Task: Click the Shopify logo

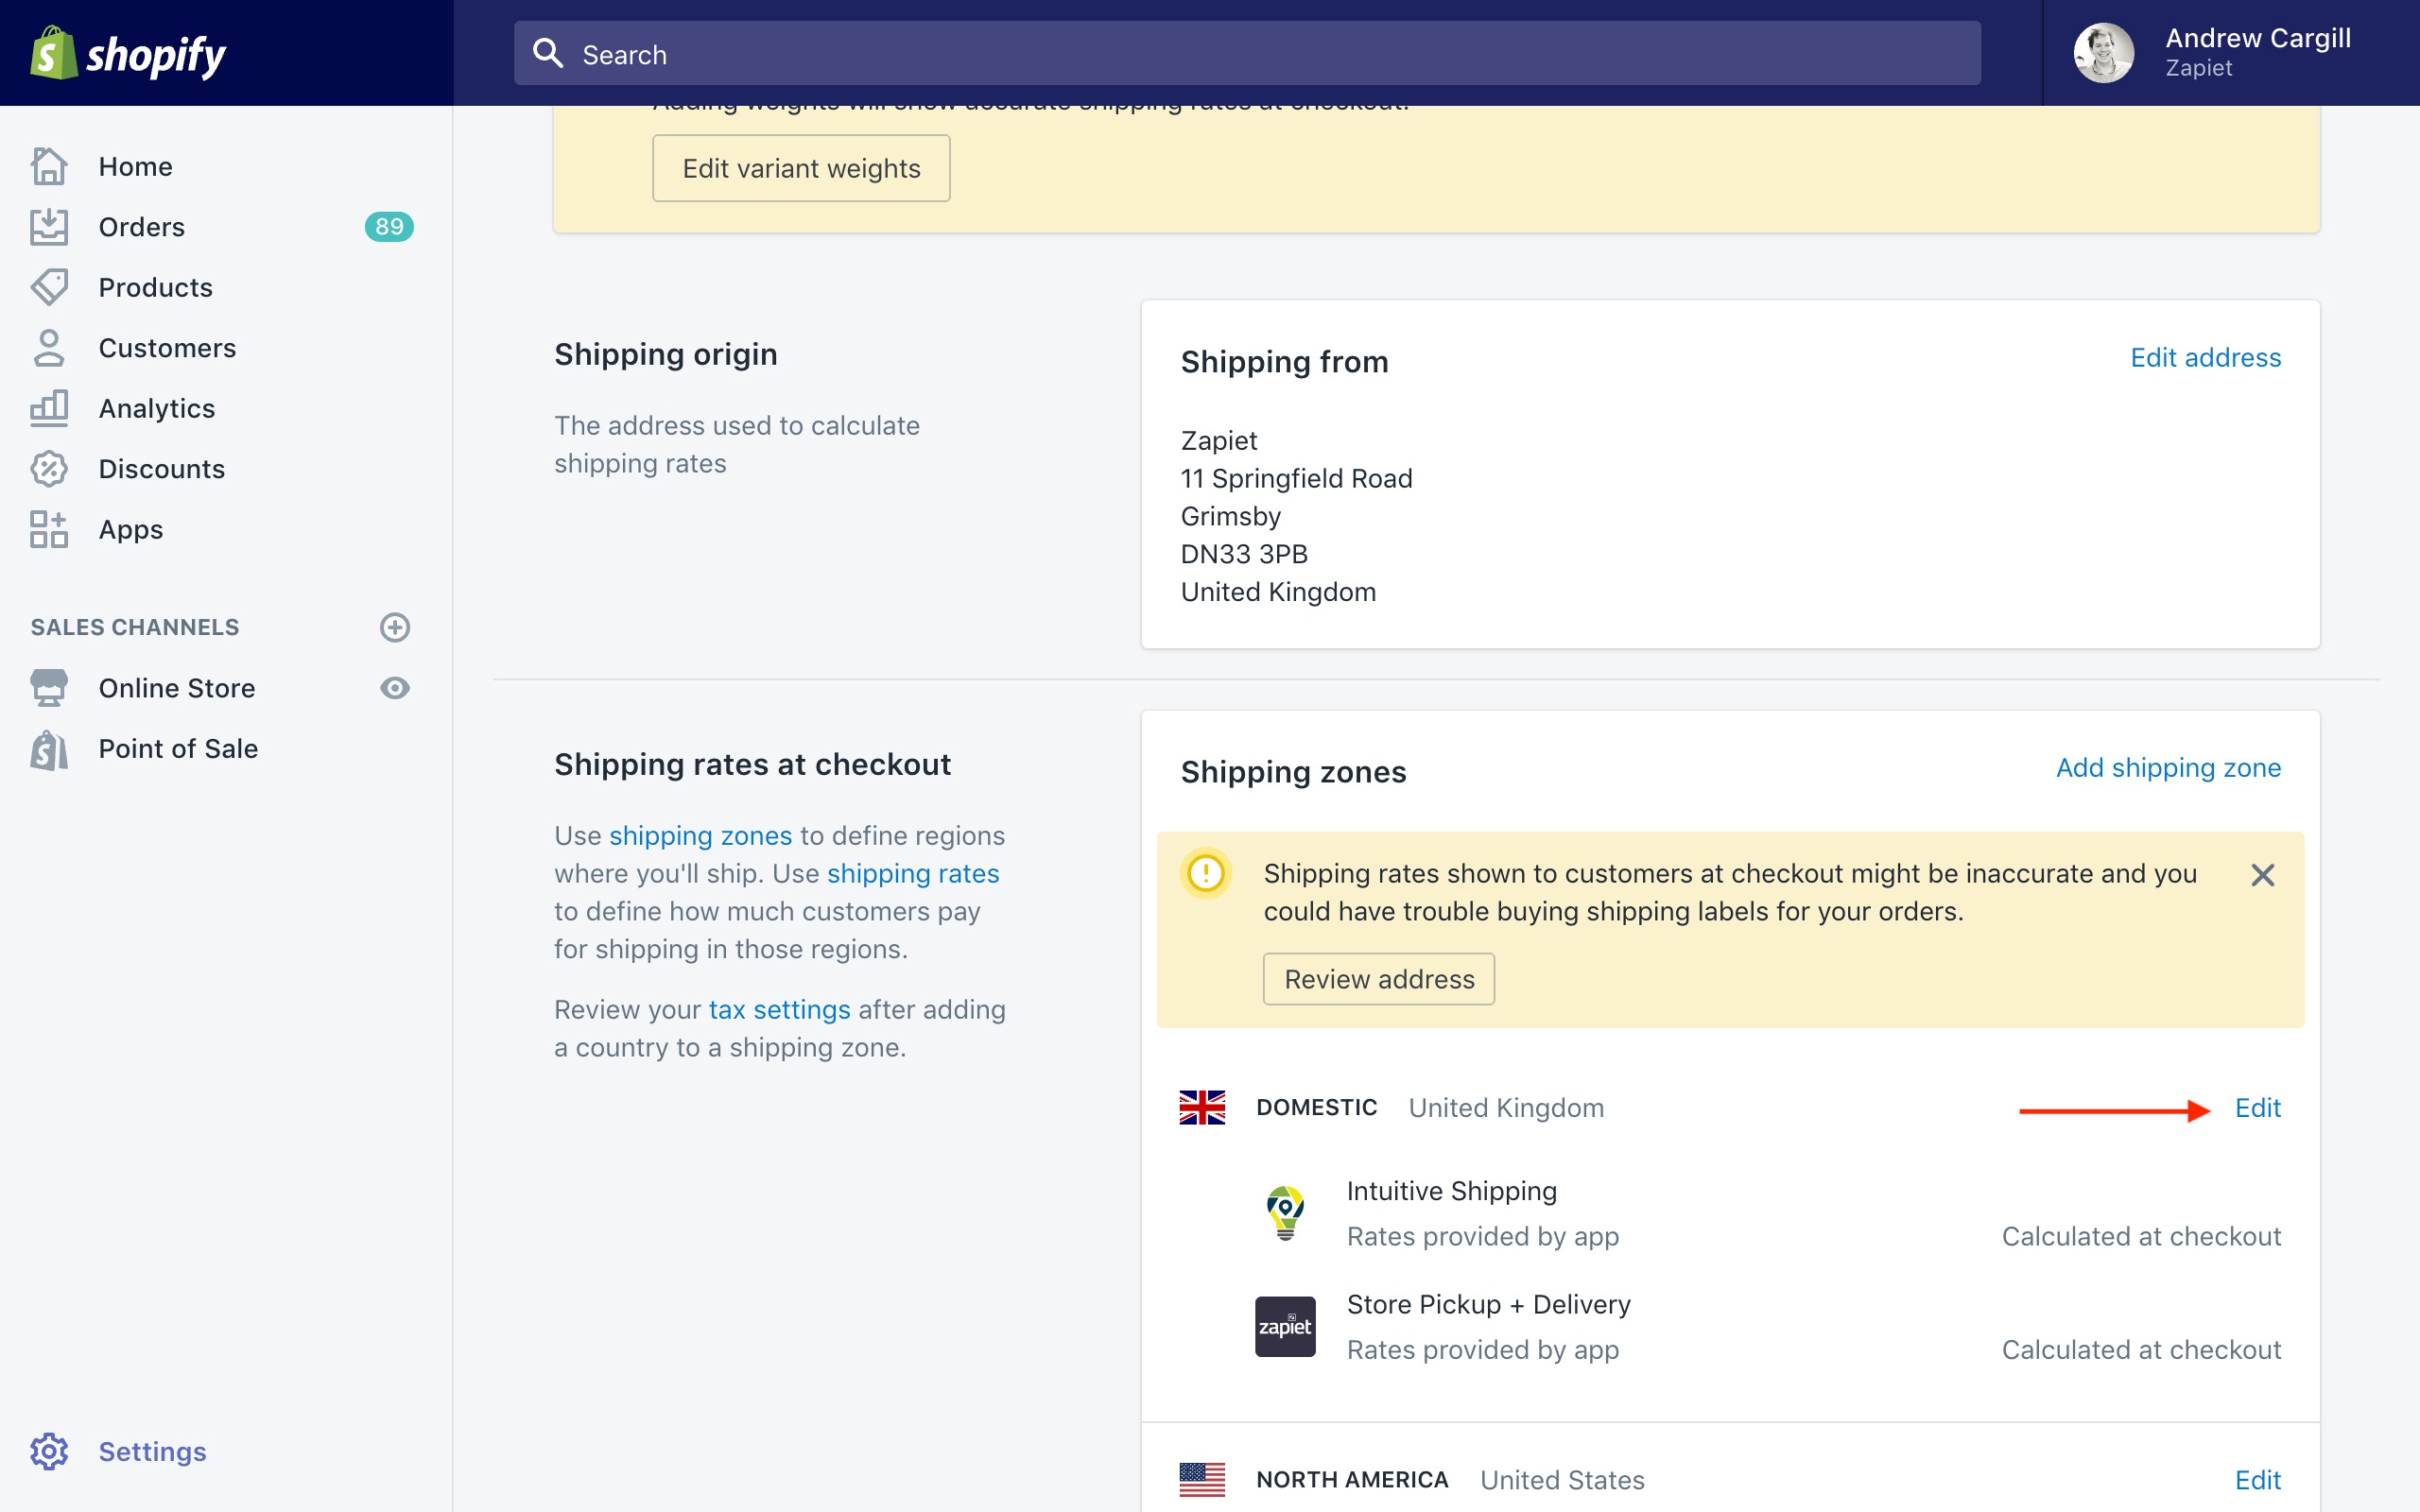Action: pos(128,53)
